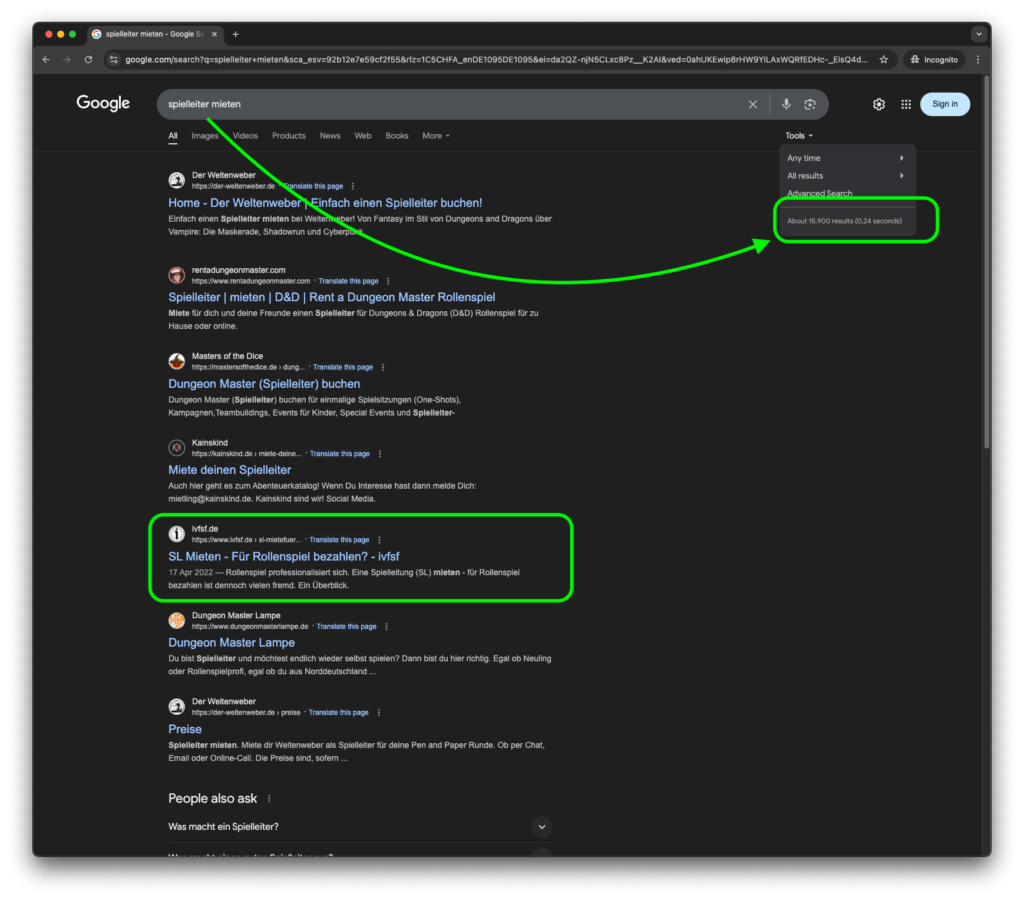
Task: Click 'About 15.900 results' text
Action: coord(844,221)
